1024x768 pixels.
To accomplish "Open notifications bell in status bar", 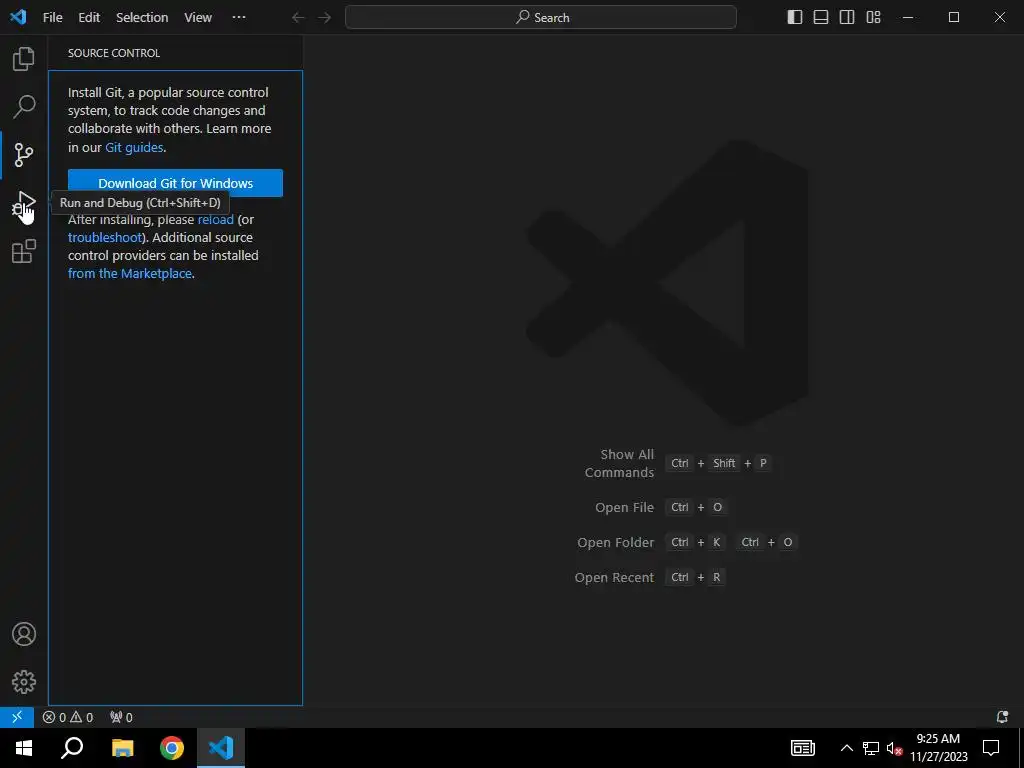I will point(1002,717).
